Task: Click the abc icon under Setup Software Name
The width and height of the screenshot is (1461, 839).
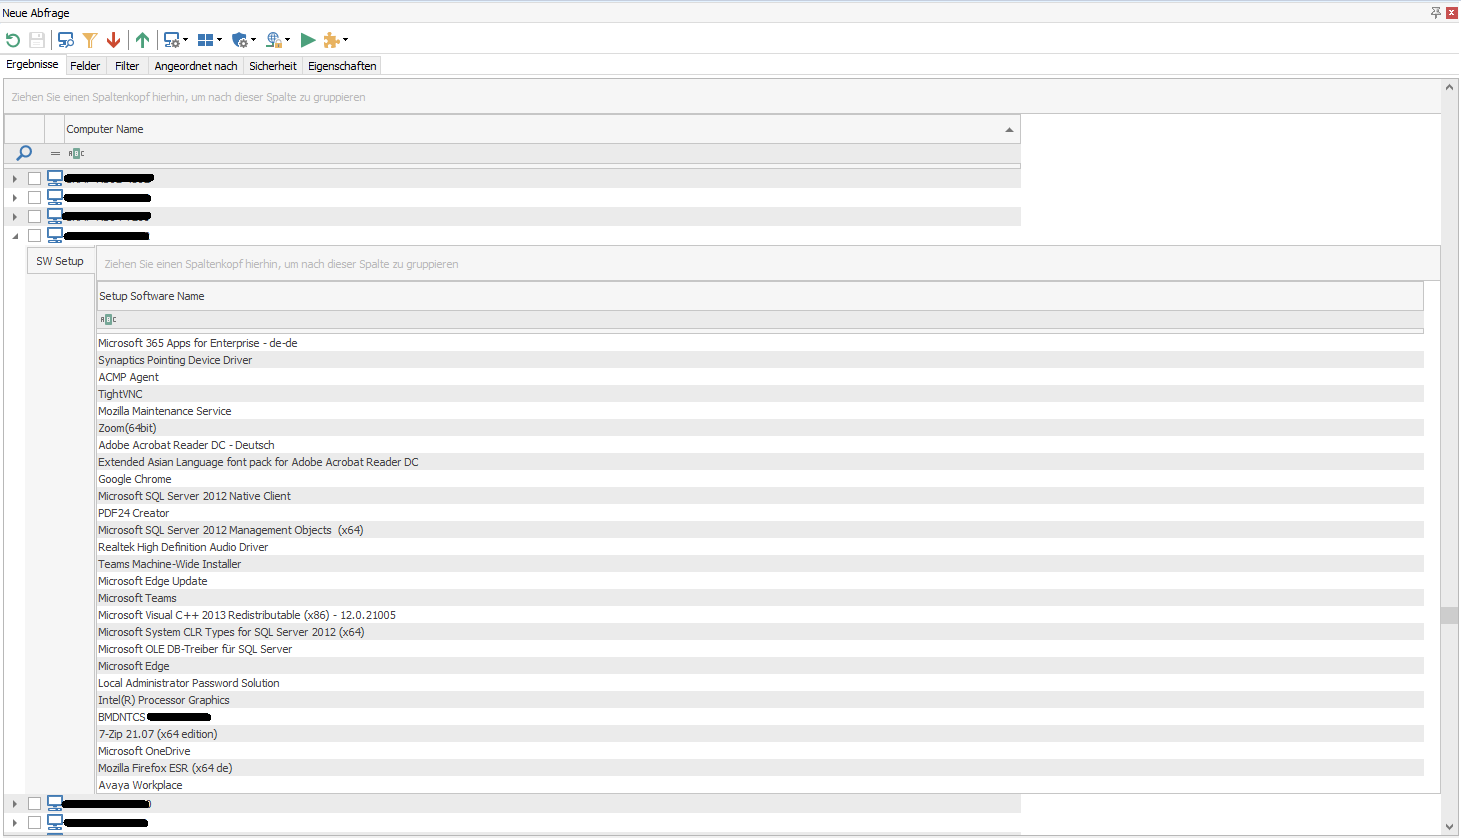Action: tap(108, 319)
